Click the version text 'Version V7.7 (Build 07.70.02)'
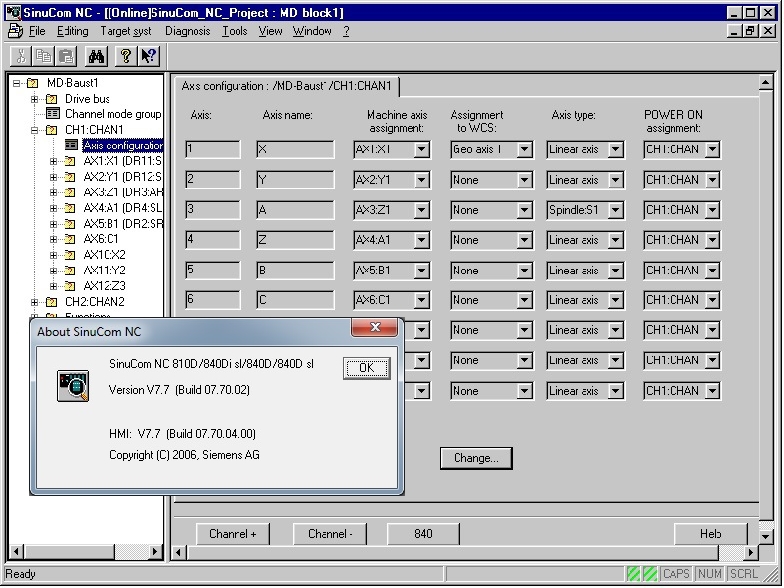The image size is (784, 588). point(179,390)
